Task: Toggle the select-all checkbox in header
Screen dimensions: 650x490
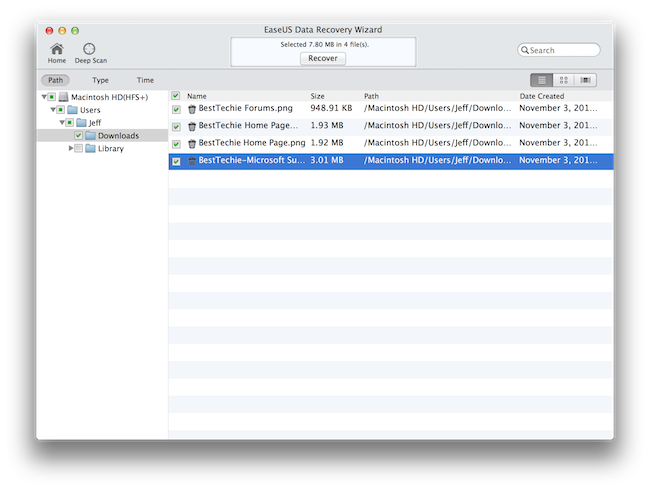Action: [x=176, y=96]
